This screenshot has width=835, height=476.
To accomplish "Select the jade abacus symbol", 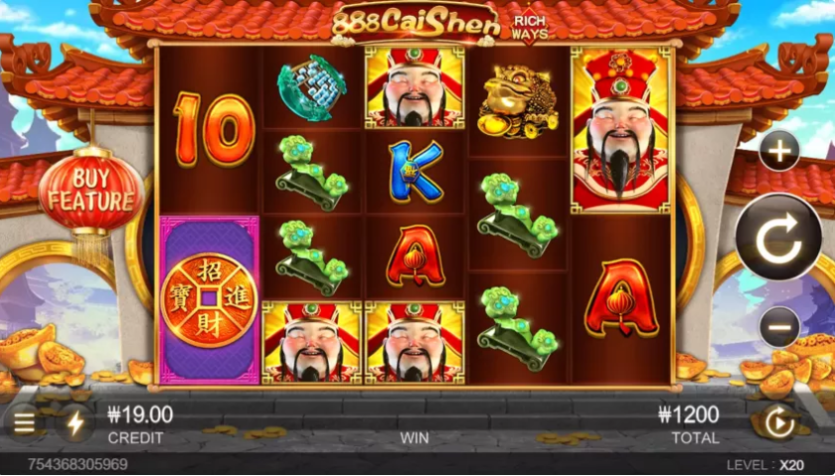I will pyautogui.click(x=312, y=87).
